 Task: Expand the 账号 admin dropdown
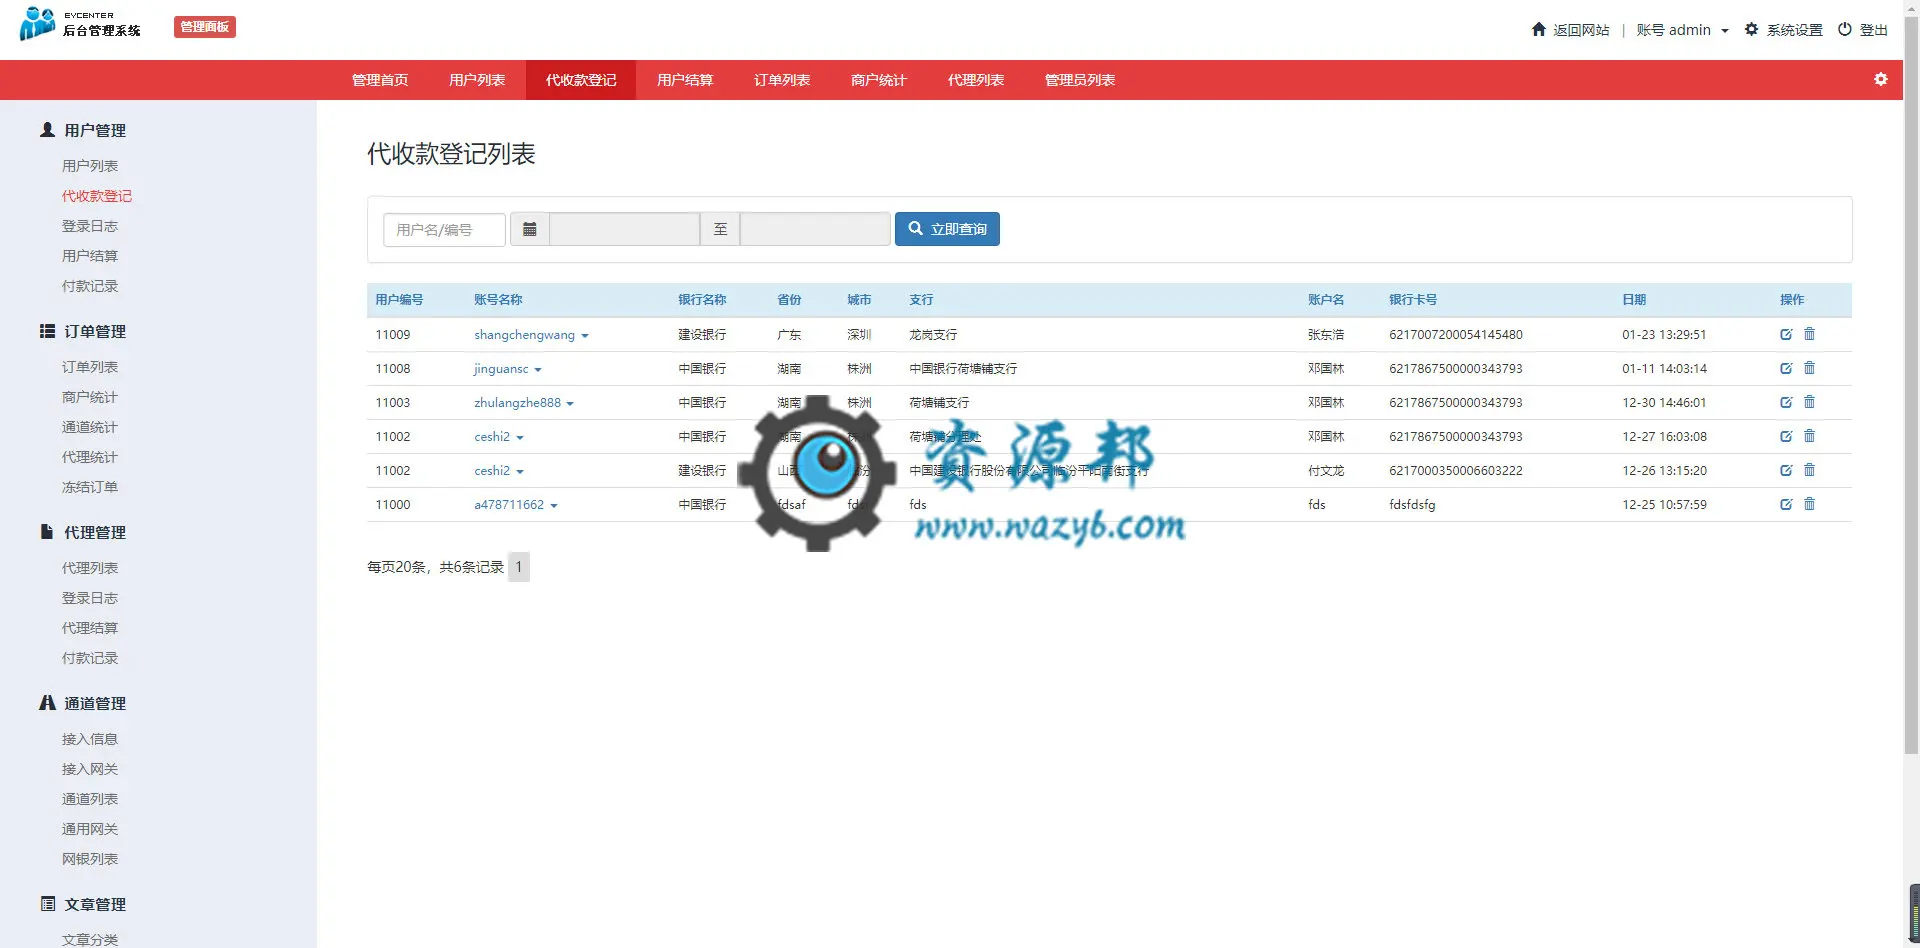[x=1682, y=30]
